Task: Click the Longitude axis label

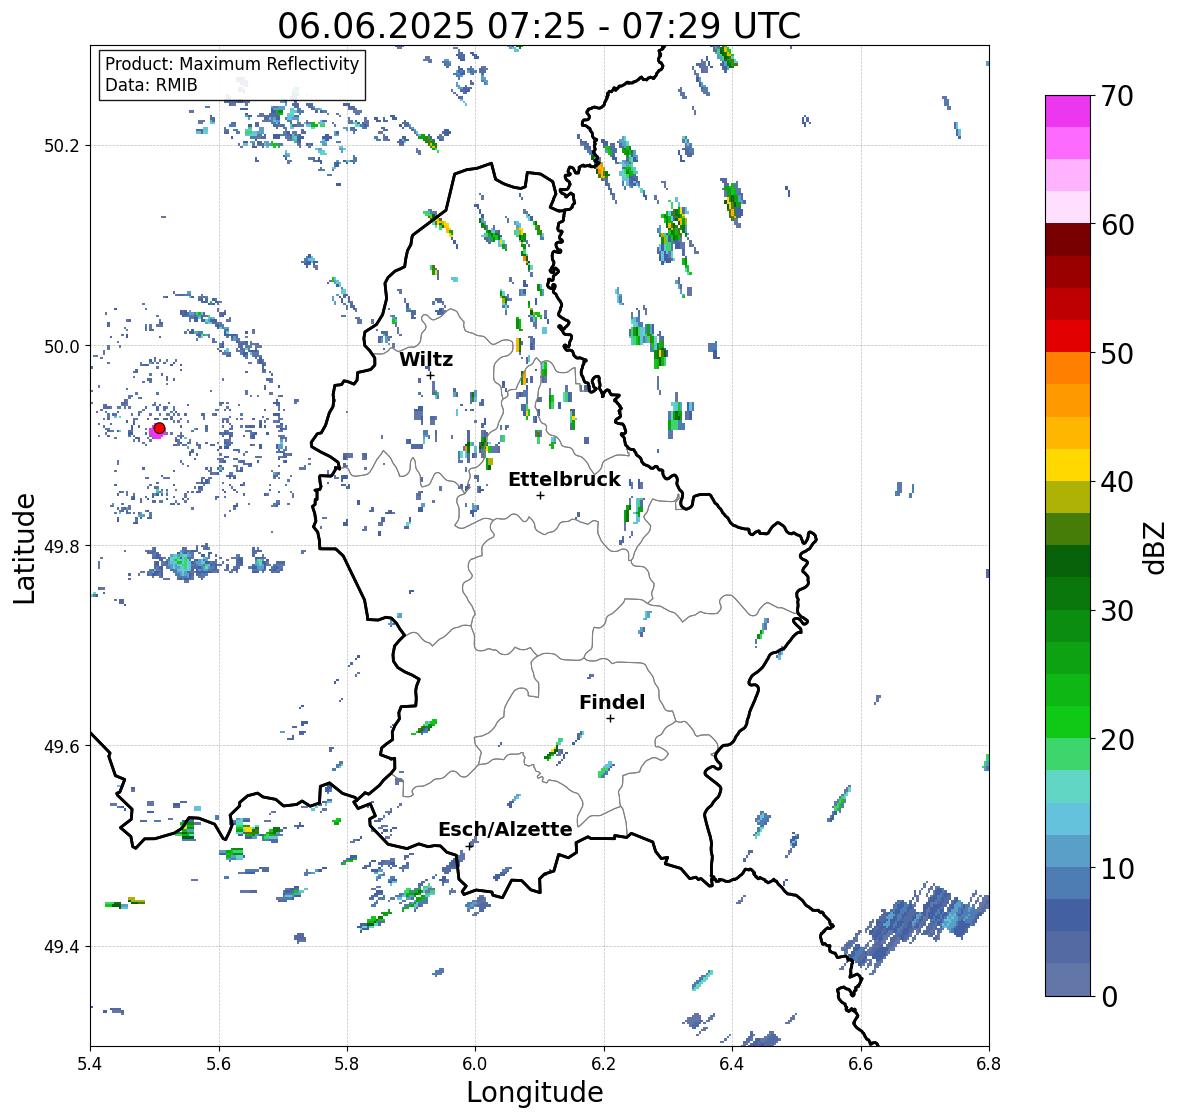Action: (535, 1092)
